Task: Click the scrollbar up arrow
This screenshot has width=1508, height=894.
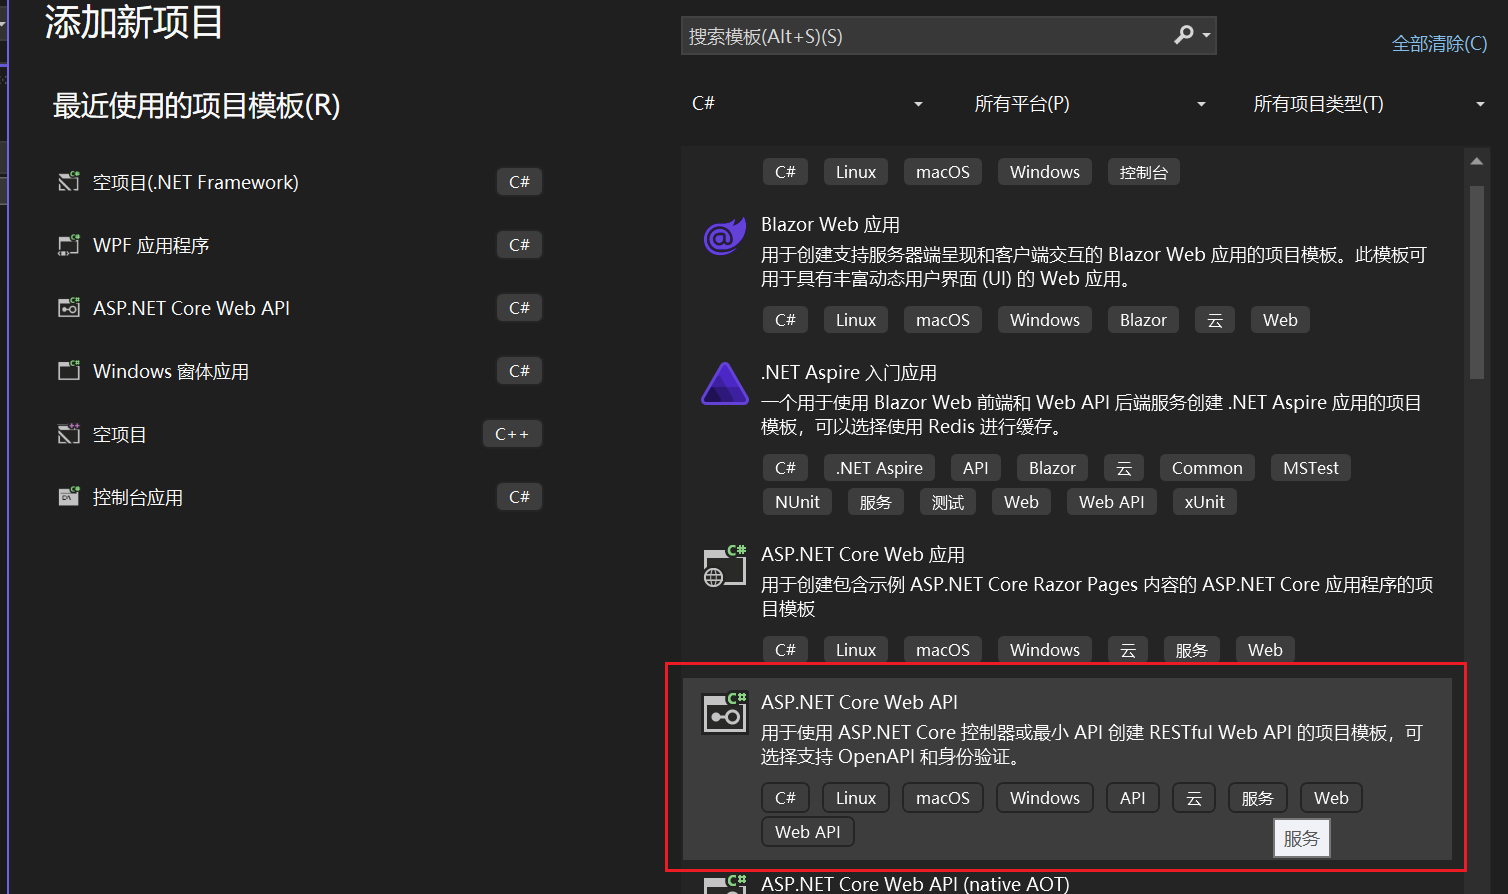Action: (1477, 160)
